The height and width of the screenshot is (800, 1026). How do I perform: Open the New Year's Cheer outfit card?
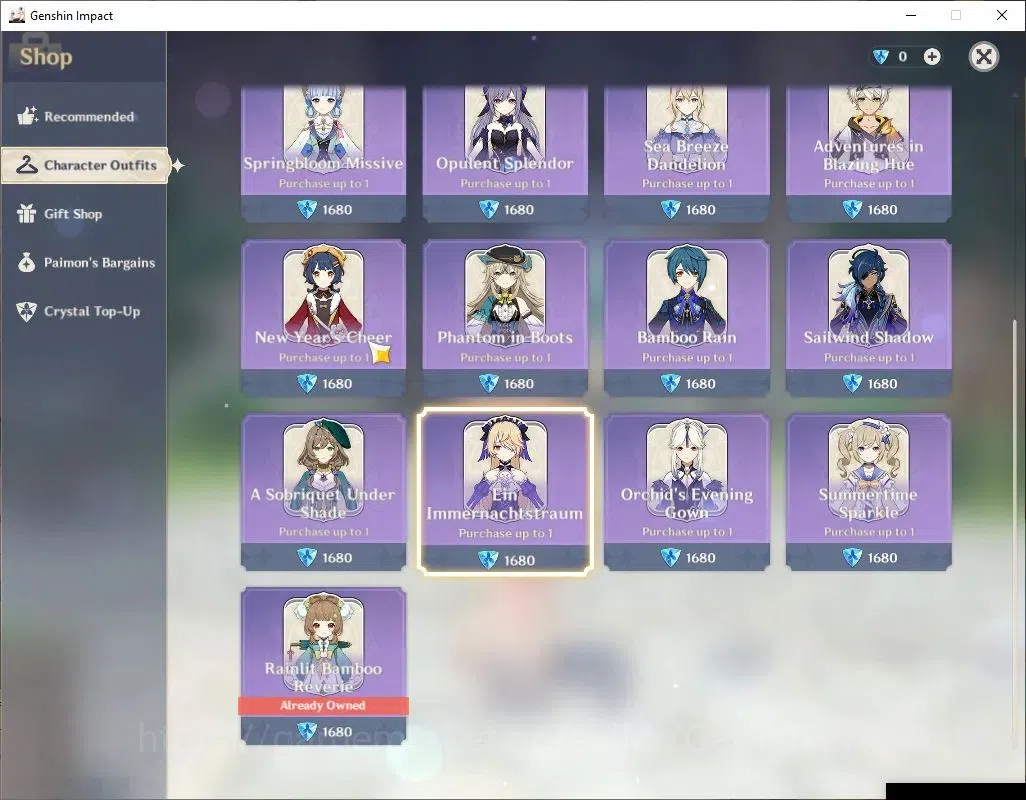click(323, 318)
